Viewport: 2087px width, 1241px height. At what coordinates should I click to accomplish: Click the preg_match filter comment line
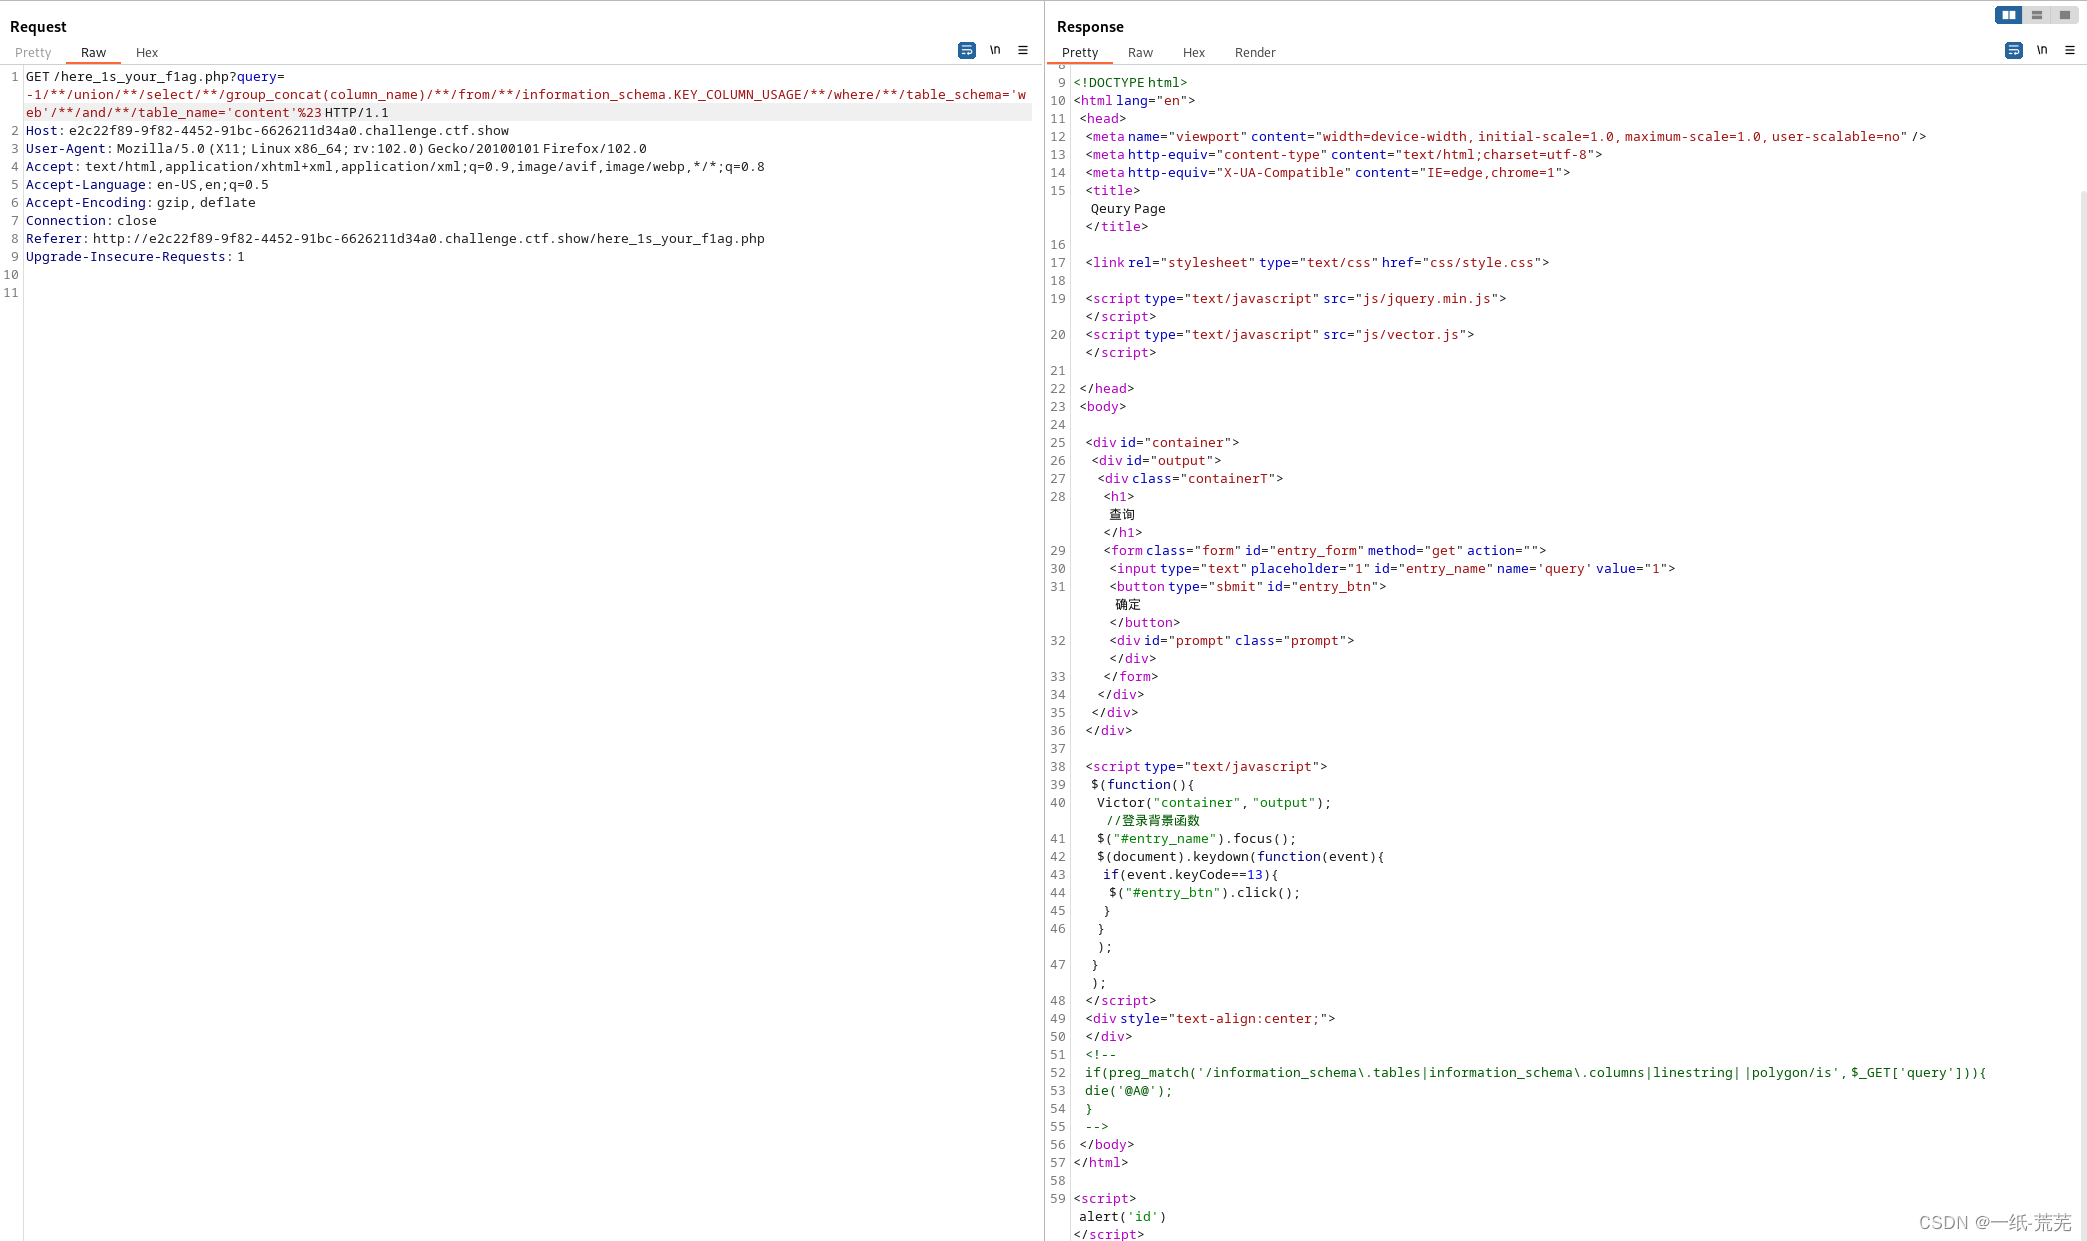pyautogui.click(x=1535, y=1073)
